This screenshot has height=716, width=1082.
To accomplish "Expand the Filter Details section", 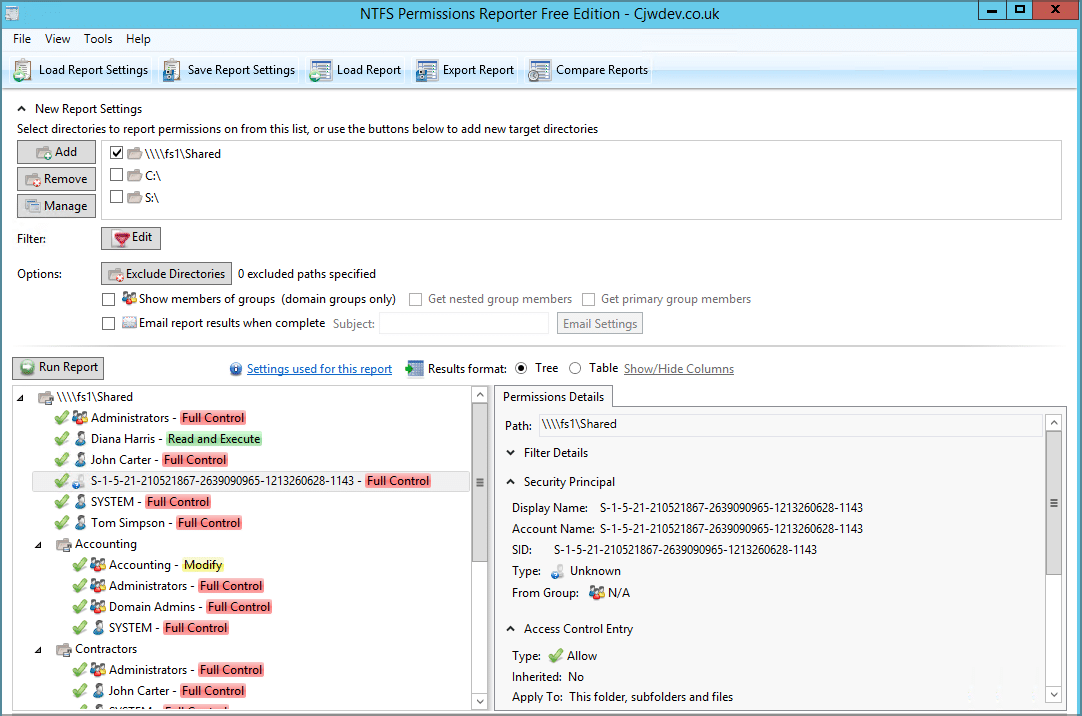I will (511, 453).
